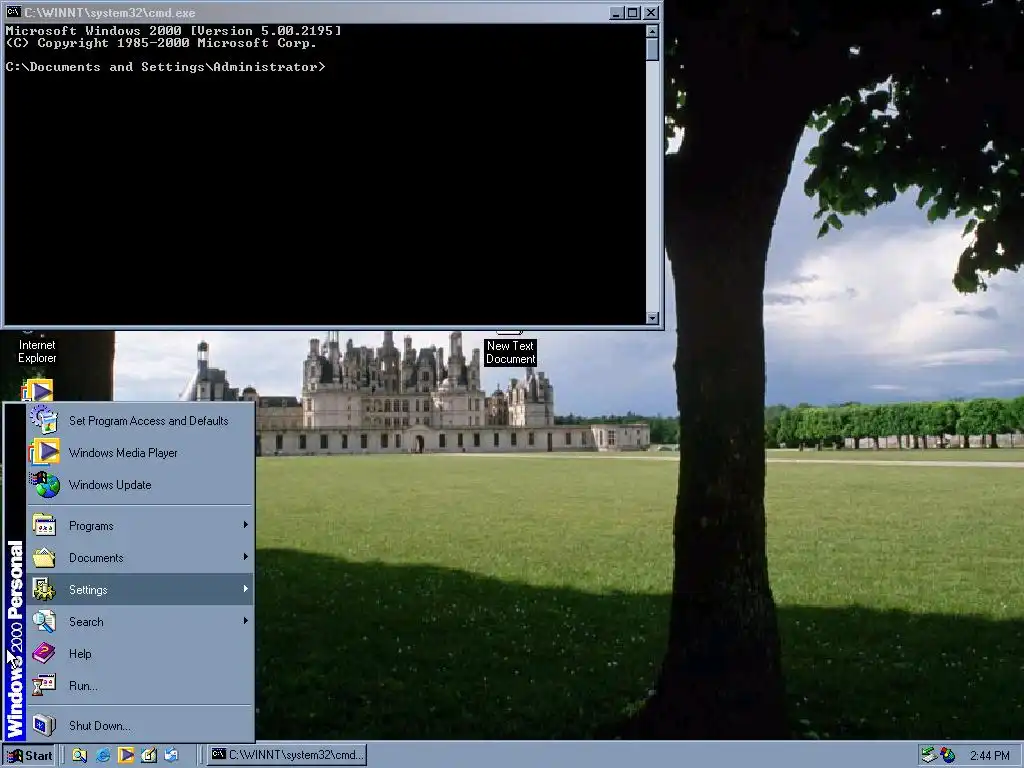Launch Windows Media Player from Start menu

tap(140, 453)
